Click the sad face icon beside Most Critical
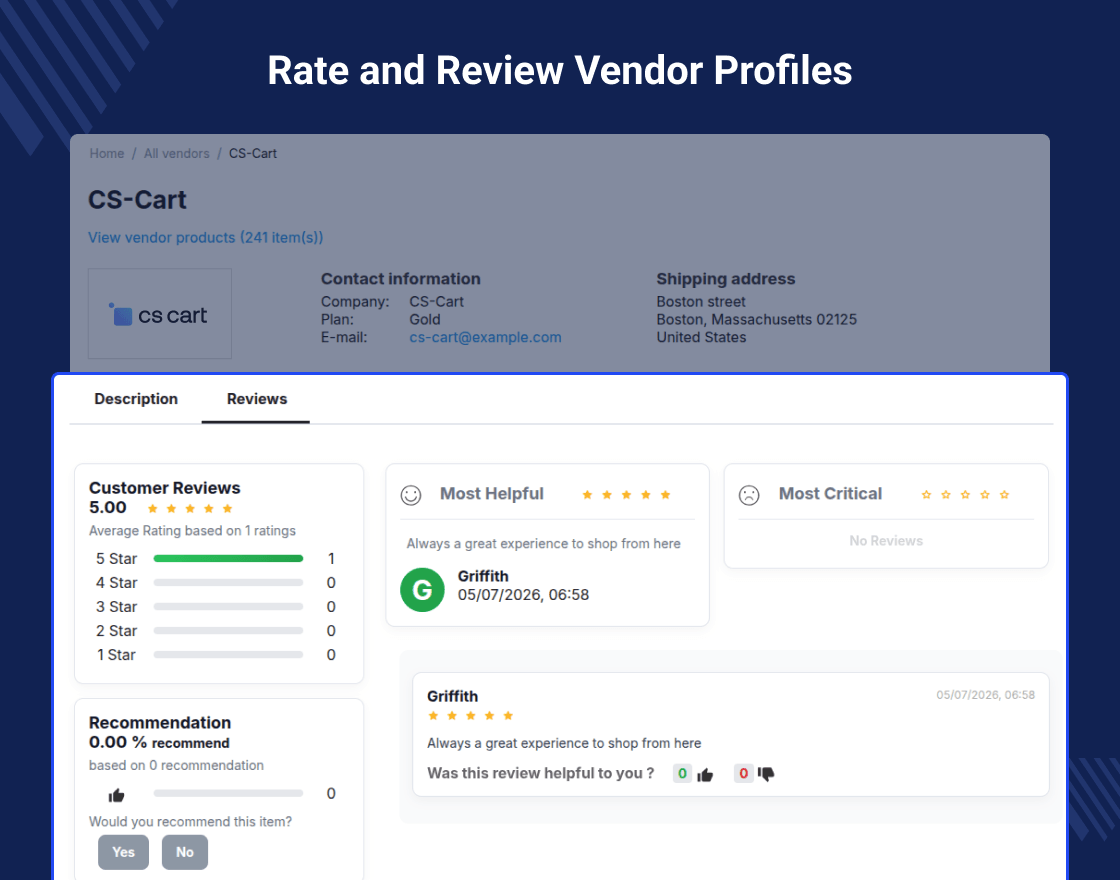1120x880 pixels. [x=749, y=495]
